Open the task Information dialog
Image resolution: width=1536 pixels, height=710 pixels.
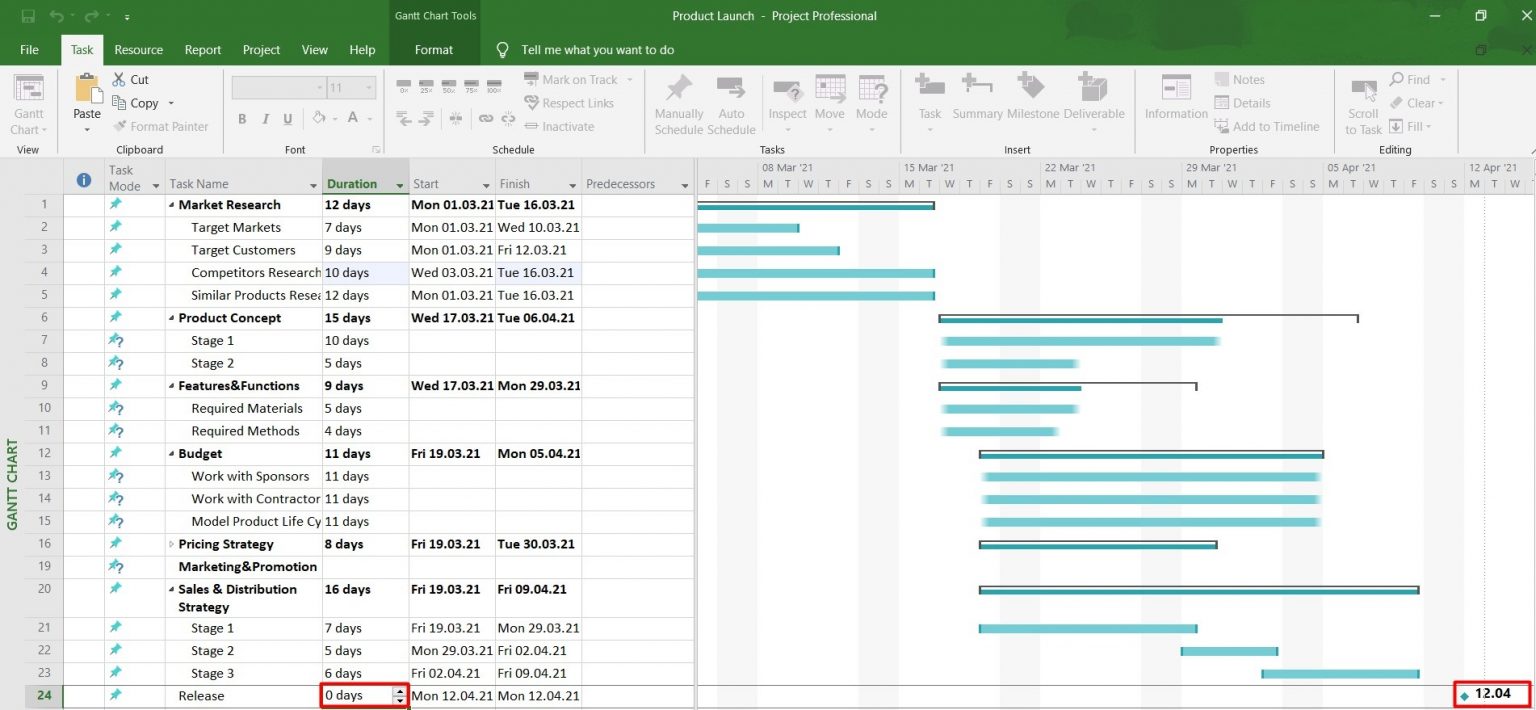1174,95
